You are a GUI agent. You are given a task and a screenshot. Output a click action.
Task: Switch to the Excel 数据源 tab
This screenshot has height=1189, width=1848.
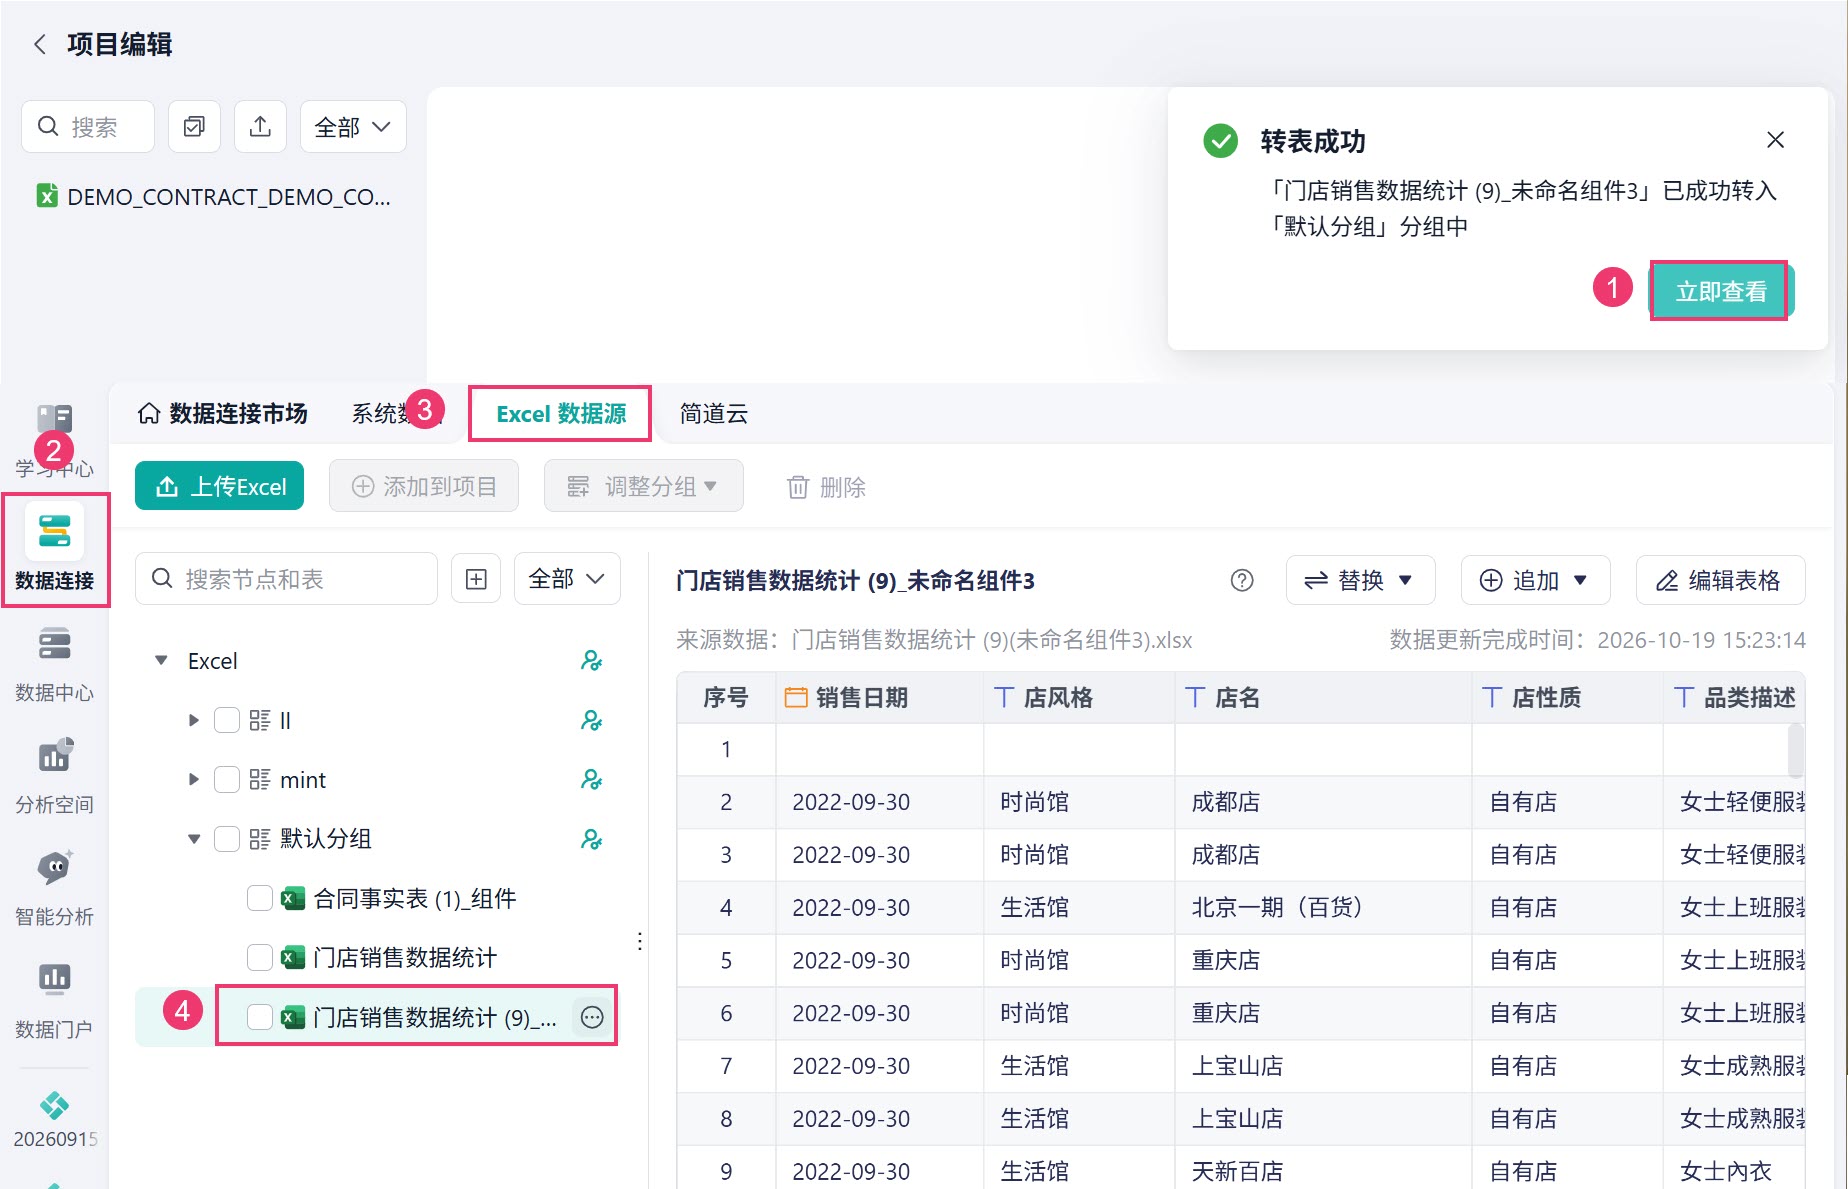coord(561,414)
